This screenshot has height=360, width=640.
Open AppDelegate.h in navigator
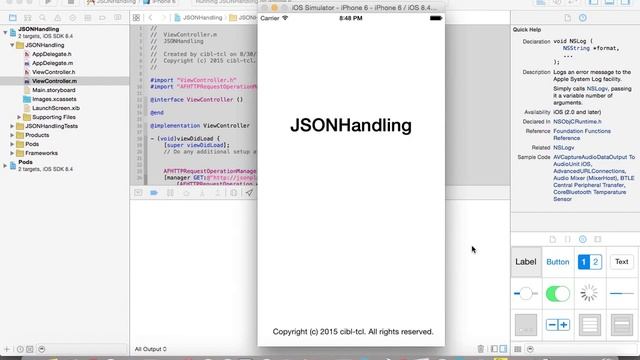tap(51, 54)
